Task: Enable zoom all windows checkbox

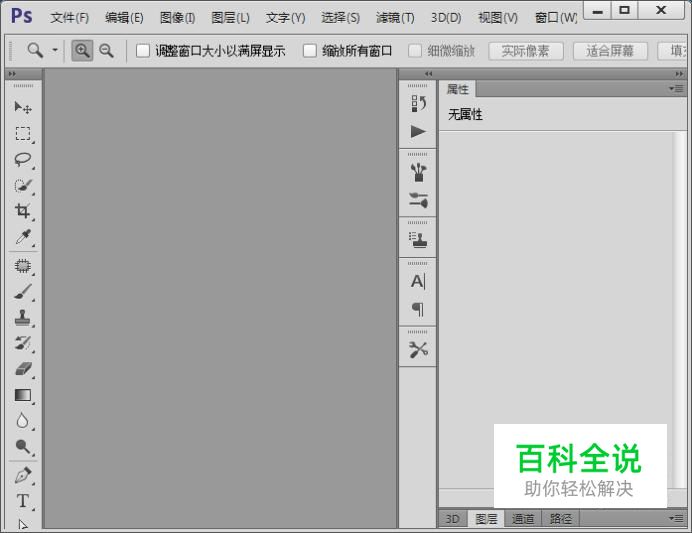Action: [310, 51]
